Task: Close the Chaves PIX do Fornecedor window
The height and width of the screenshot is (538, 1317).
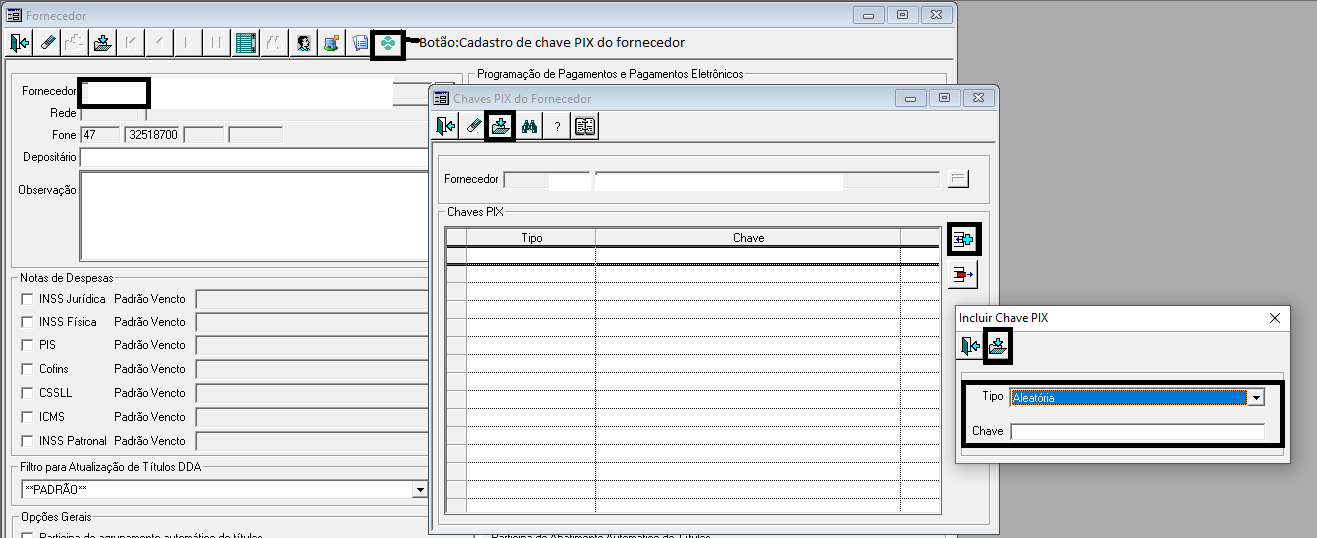Action: [x=977, y=97]
